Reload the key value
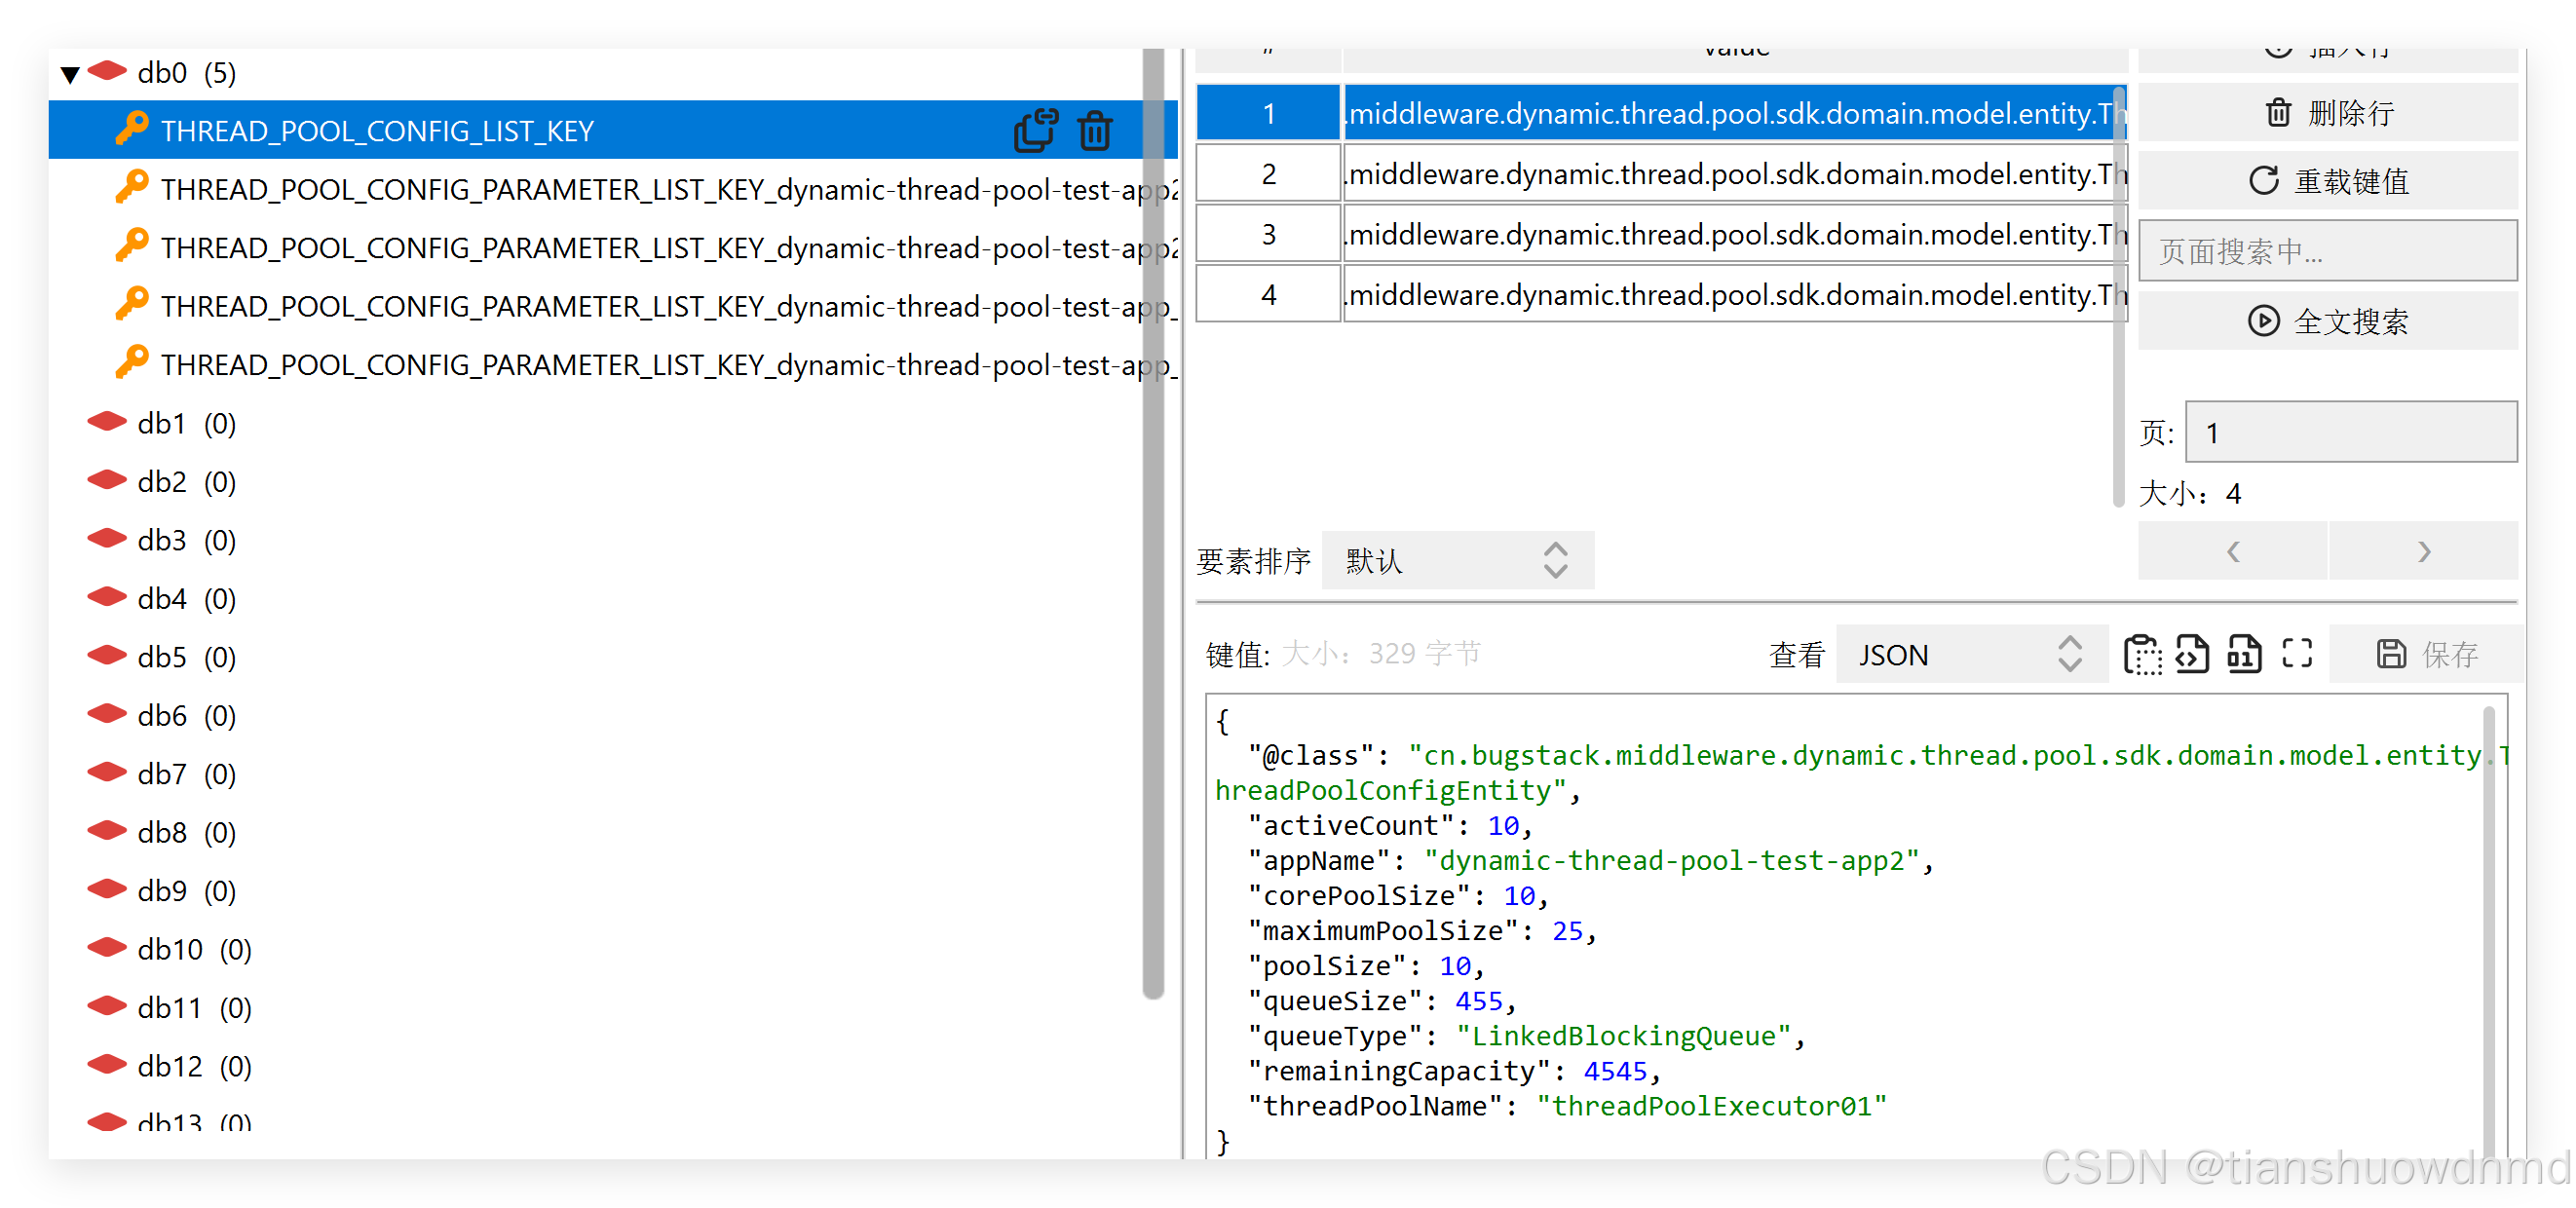The image size is (2576, 1208). pyautogui.click(x=2327, y=181)
